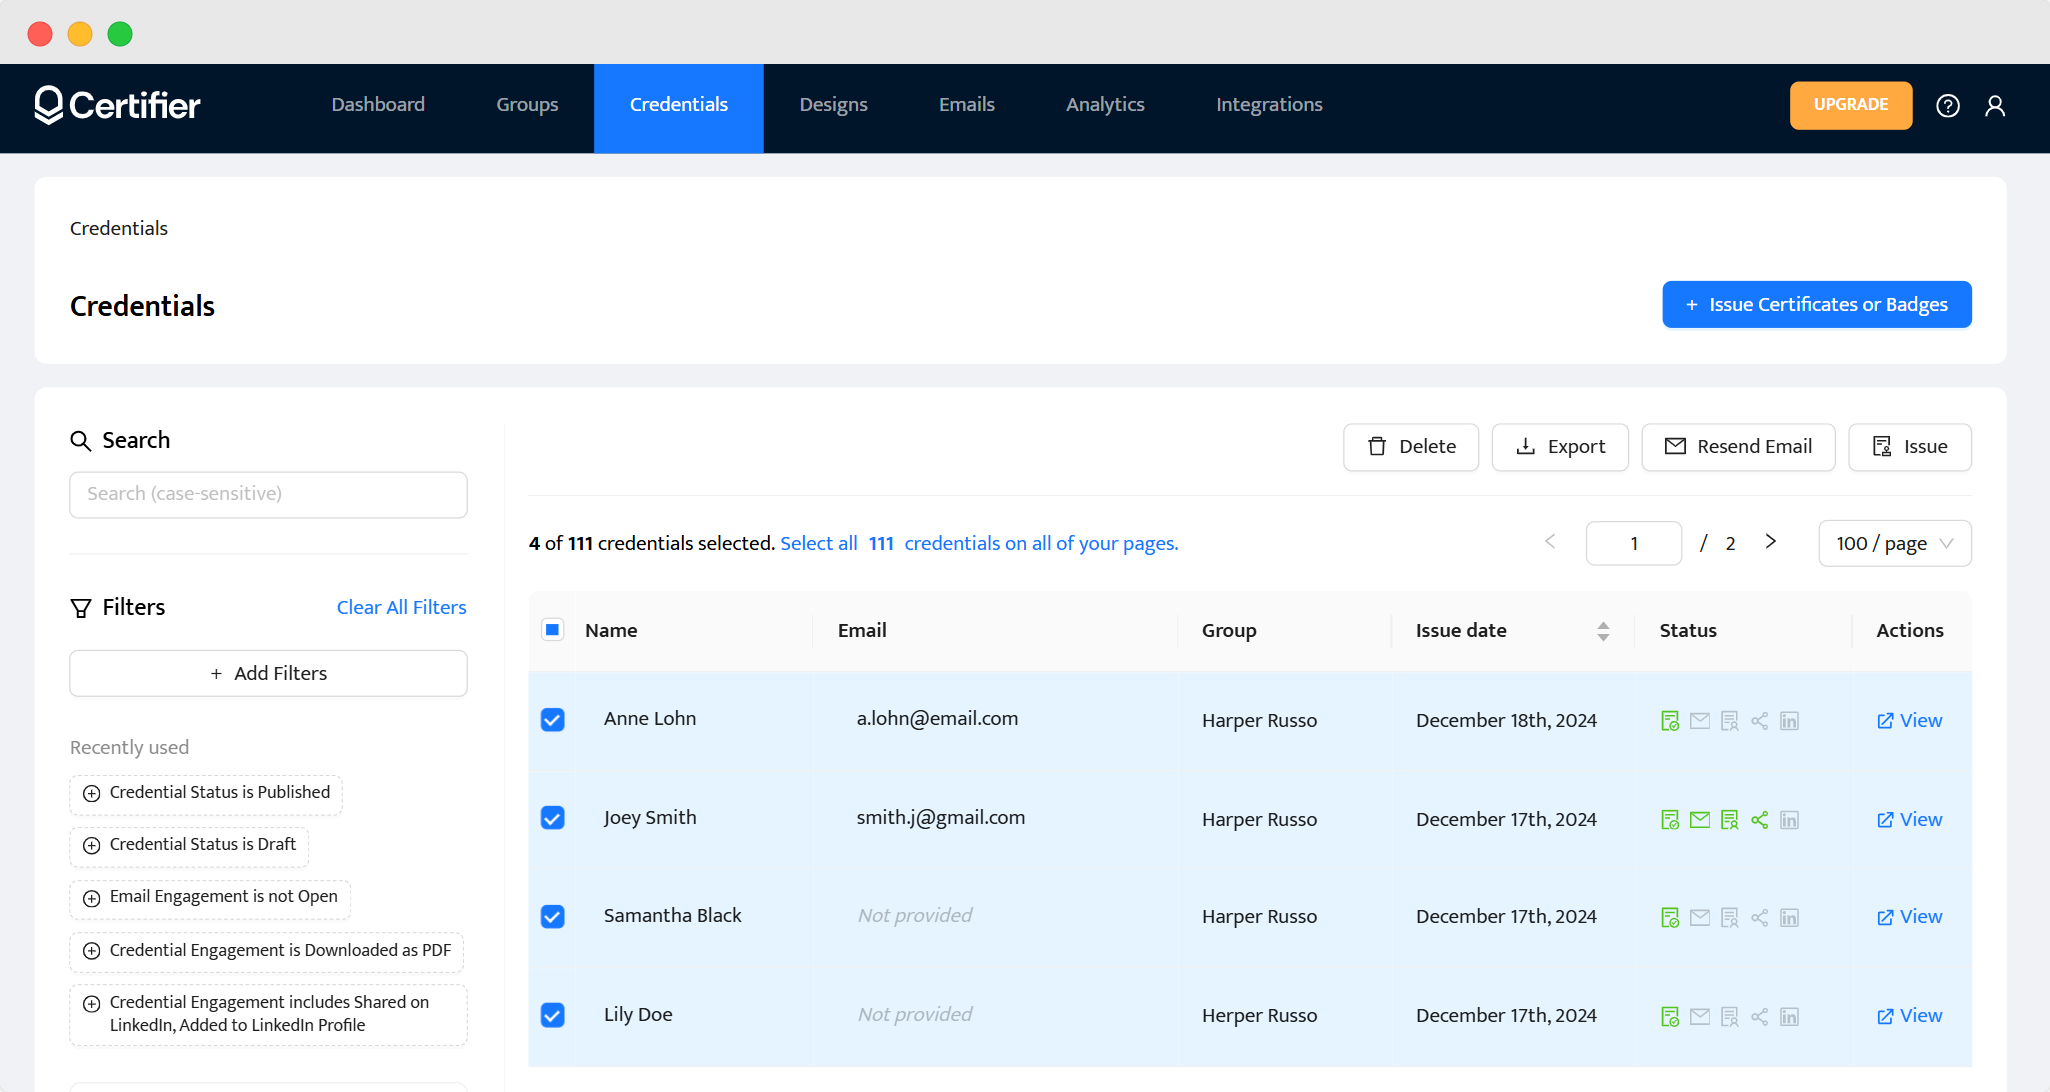
Task: Uncheck the checkbox for Samantha Black
Action: pyautogui.click(x=552, y=916)
